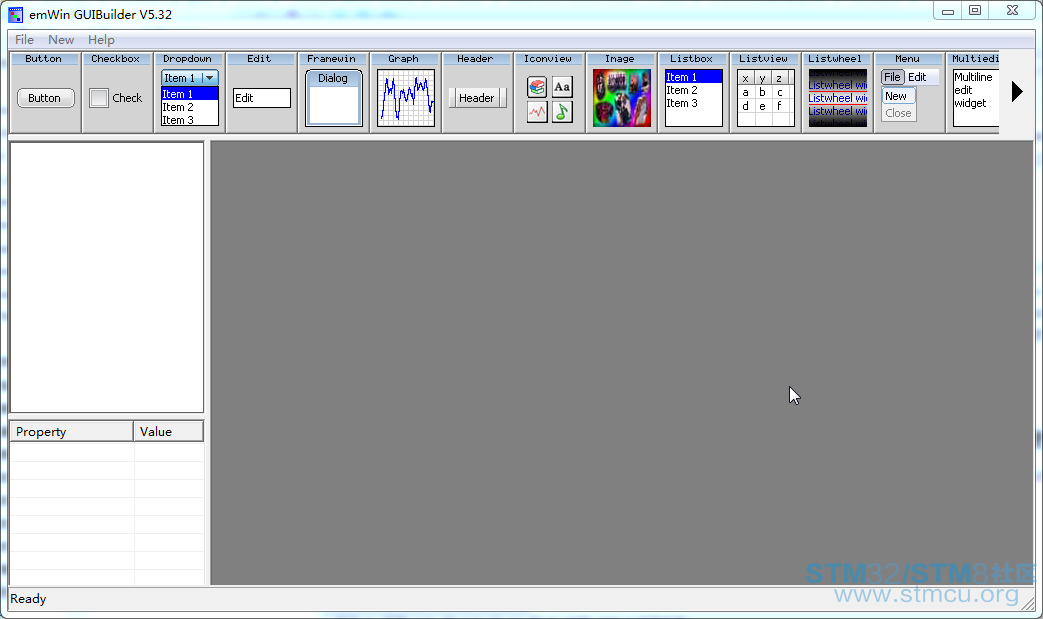Add a Listview widget from the palette
The height and width of the screenshot is (619, 1043).
[764, 92]
